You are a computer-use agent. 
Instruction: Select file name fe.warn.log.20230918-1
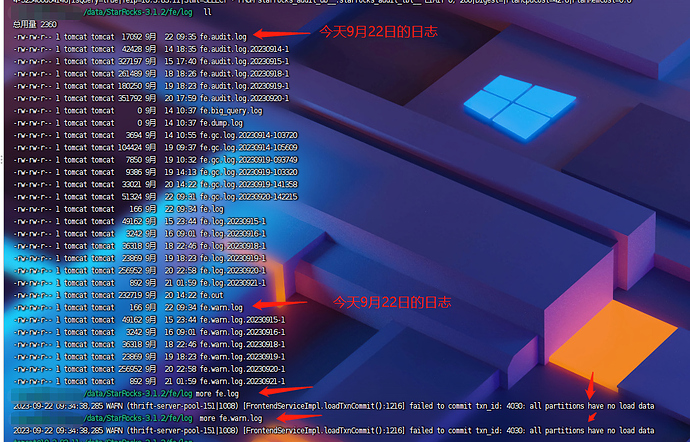click(242, 345)
